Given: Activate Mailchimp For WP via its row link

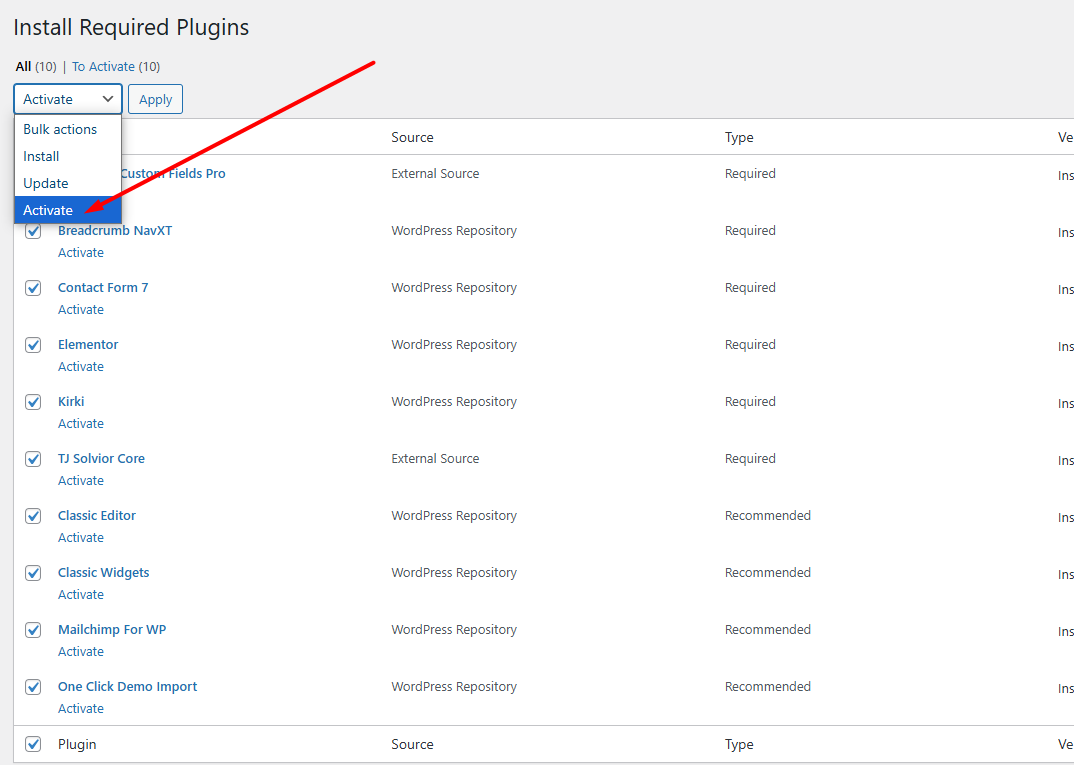Looking at the screenshot, I should tap(81, 651).
